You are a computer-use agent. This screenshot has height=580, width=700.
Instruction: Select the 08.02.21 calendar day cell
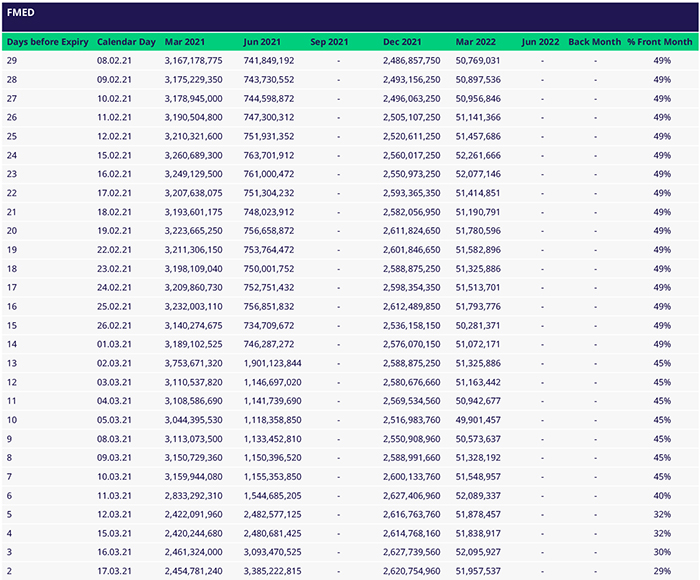pyautogui.click(x=114, y=61)
